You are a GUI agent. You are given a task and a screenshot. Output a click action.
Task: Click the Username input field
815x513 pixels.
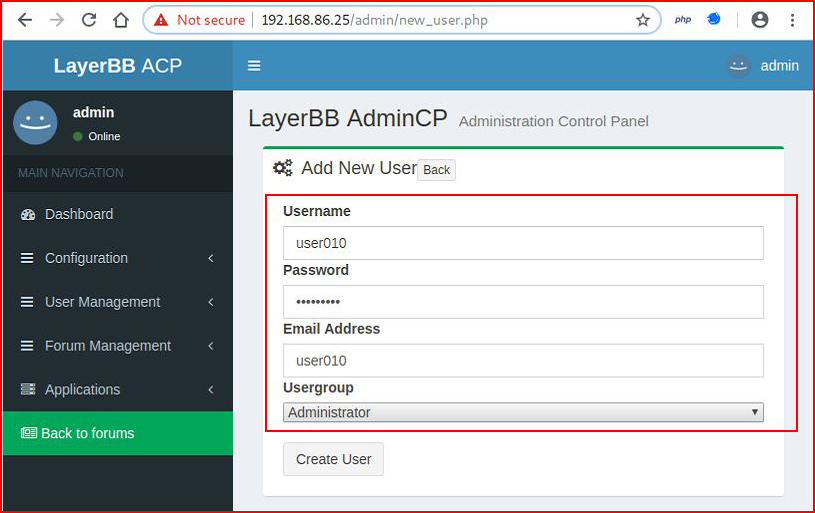(x=523, y=243)
